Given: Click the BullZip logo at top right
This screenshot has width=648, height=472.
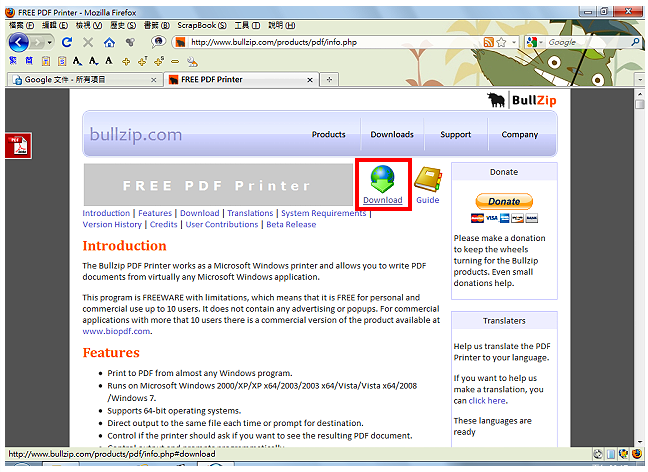Looking at the screenshot, I should 522,100.
